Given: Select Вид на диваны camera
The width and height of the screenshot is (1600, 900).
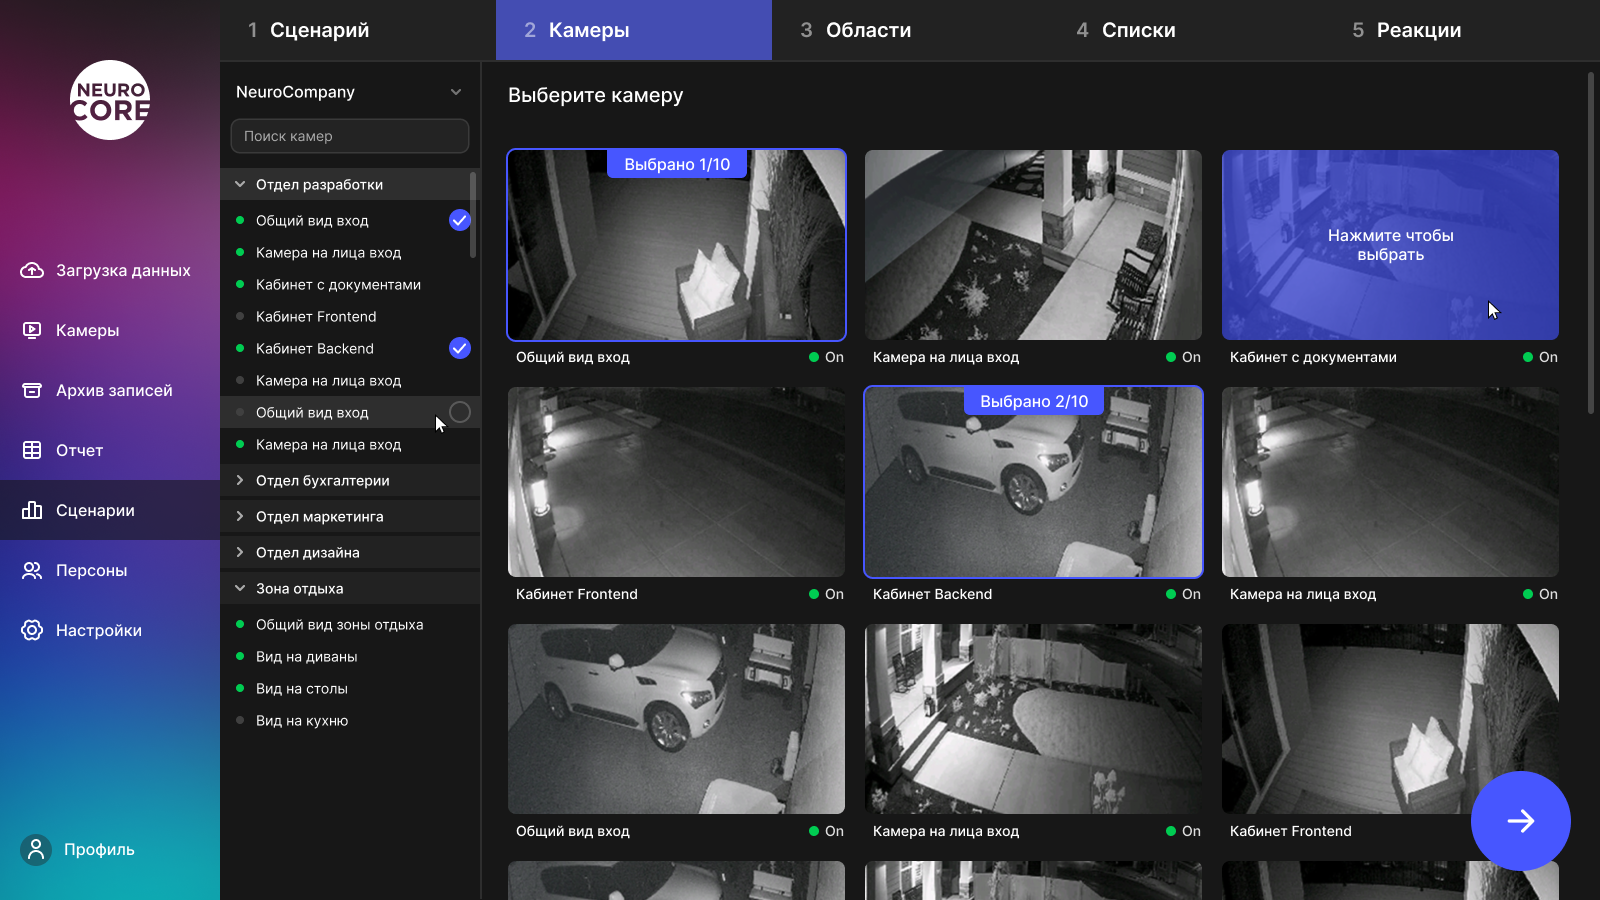Looking at the screenshot, I should coord(350,656).
